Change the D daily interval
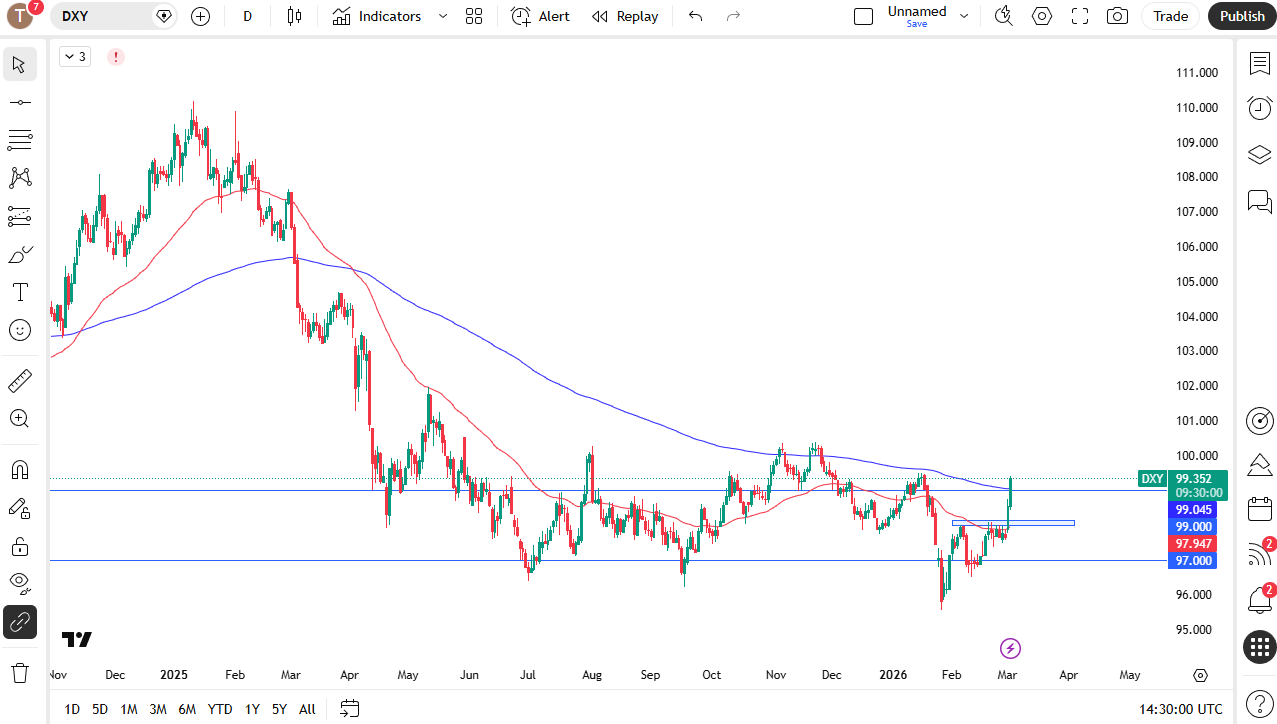Image resolution: width=1277 pixels, height=724 pixels. point(248,16)
